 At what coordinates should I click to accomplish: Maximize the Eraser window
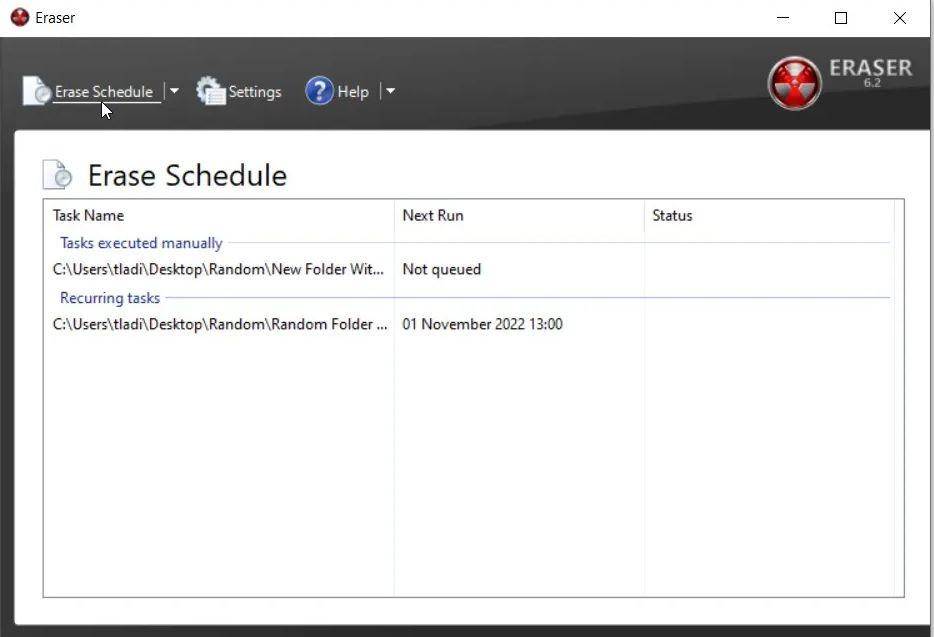point(840,18)
